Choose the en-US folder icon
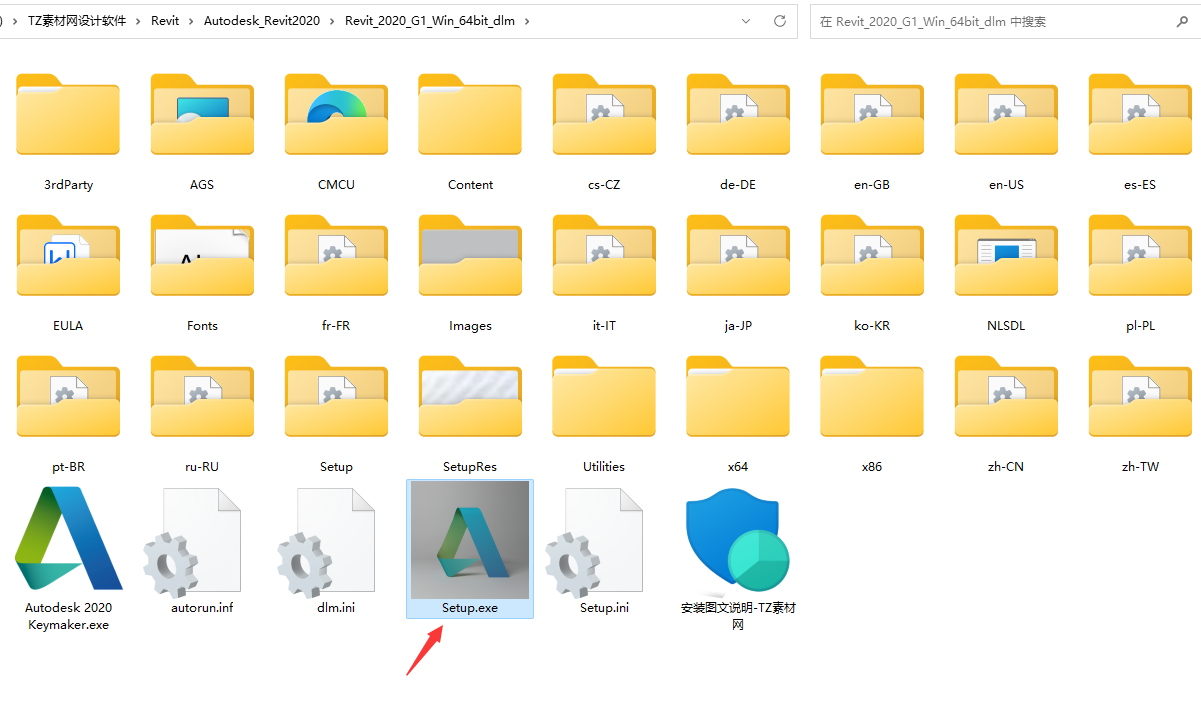Image resolution: width=1201 pixels, height=707 pixels. click(1006, 115)
